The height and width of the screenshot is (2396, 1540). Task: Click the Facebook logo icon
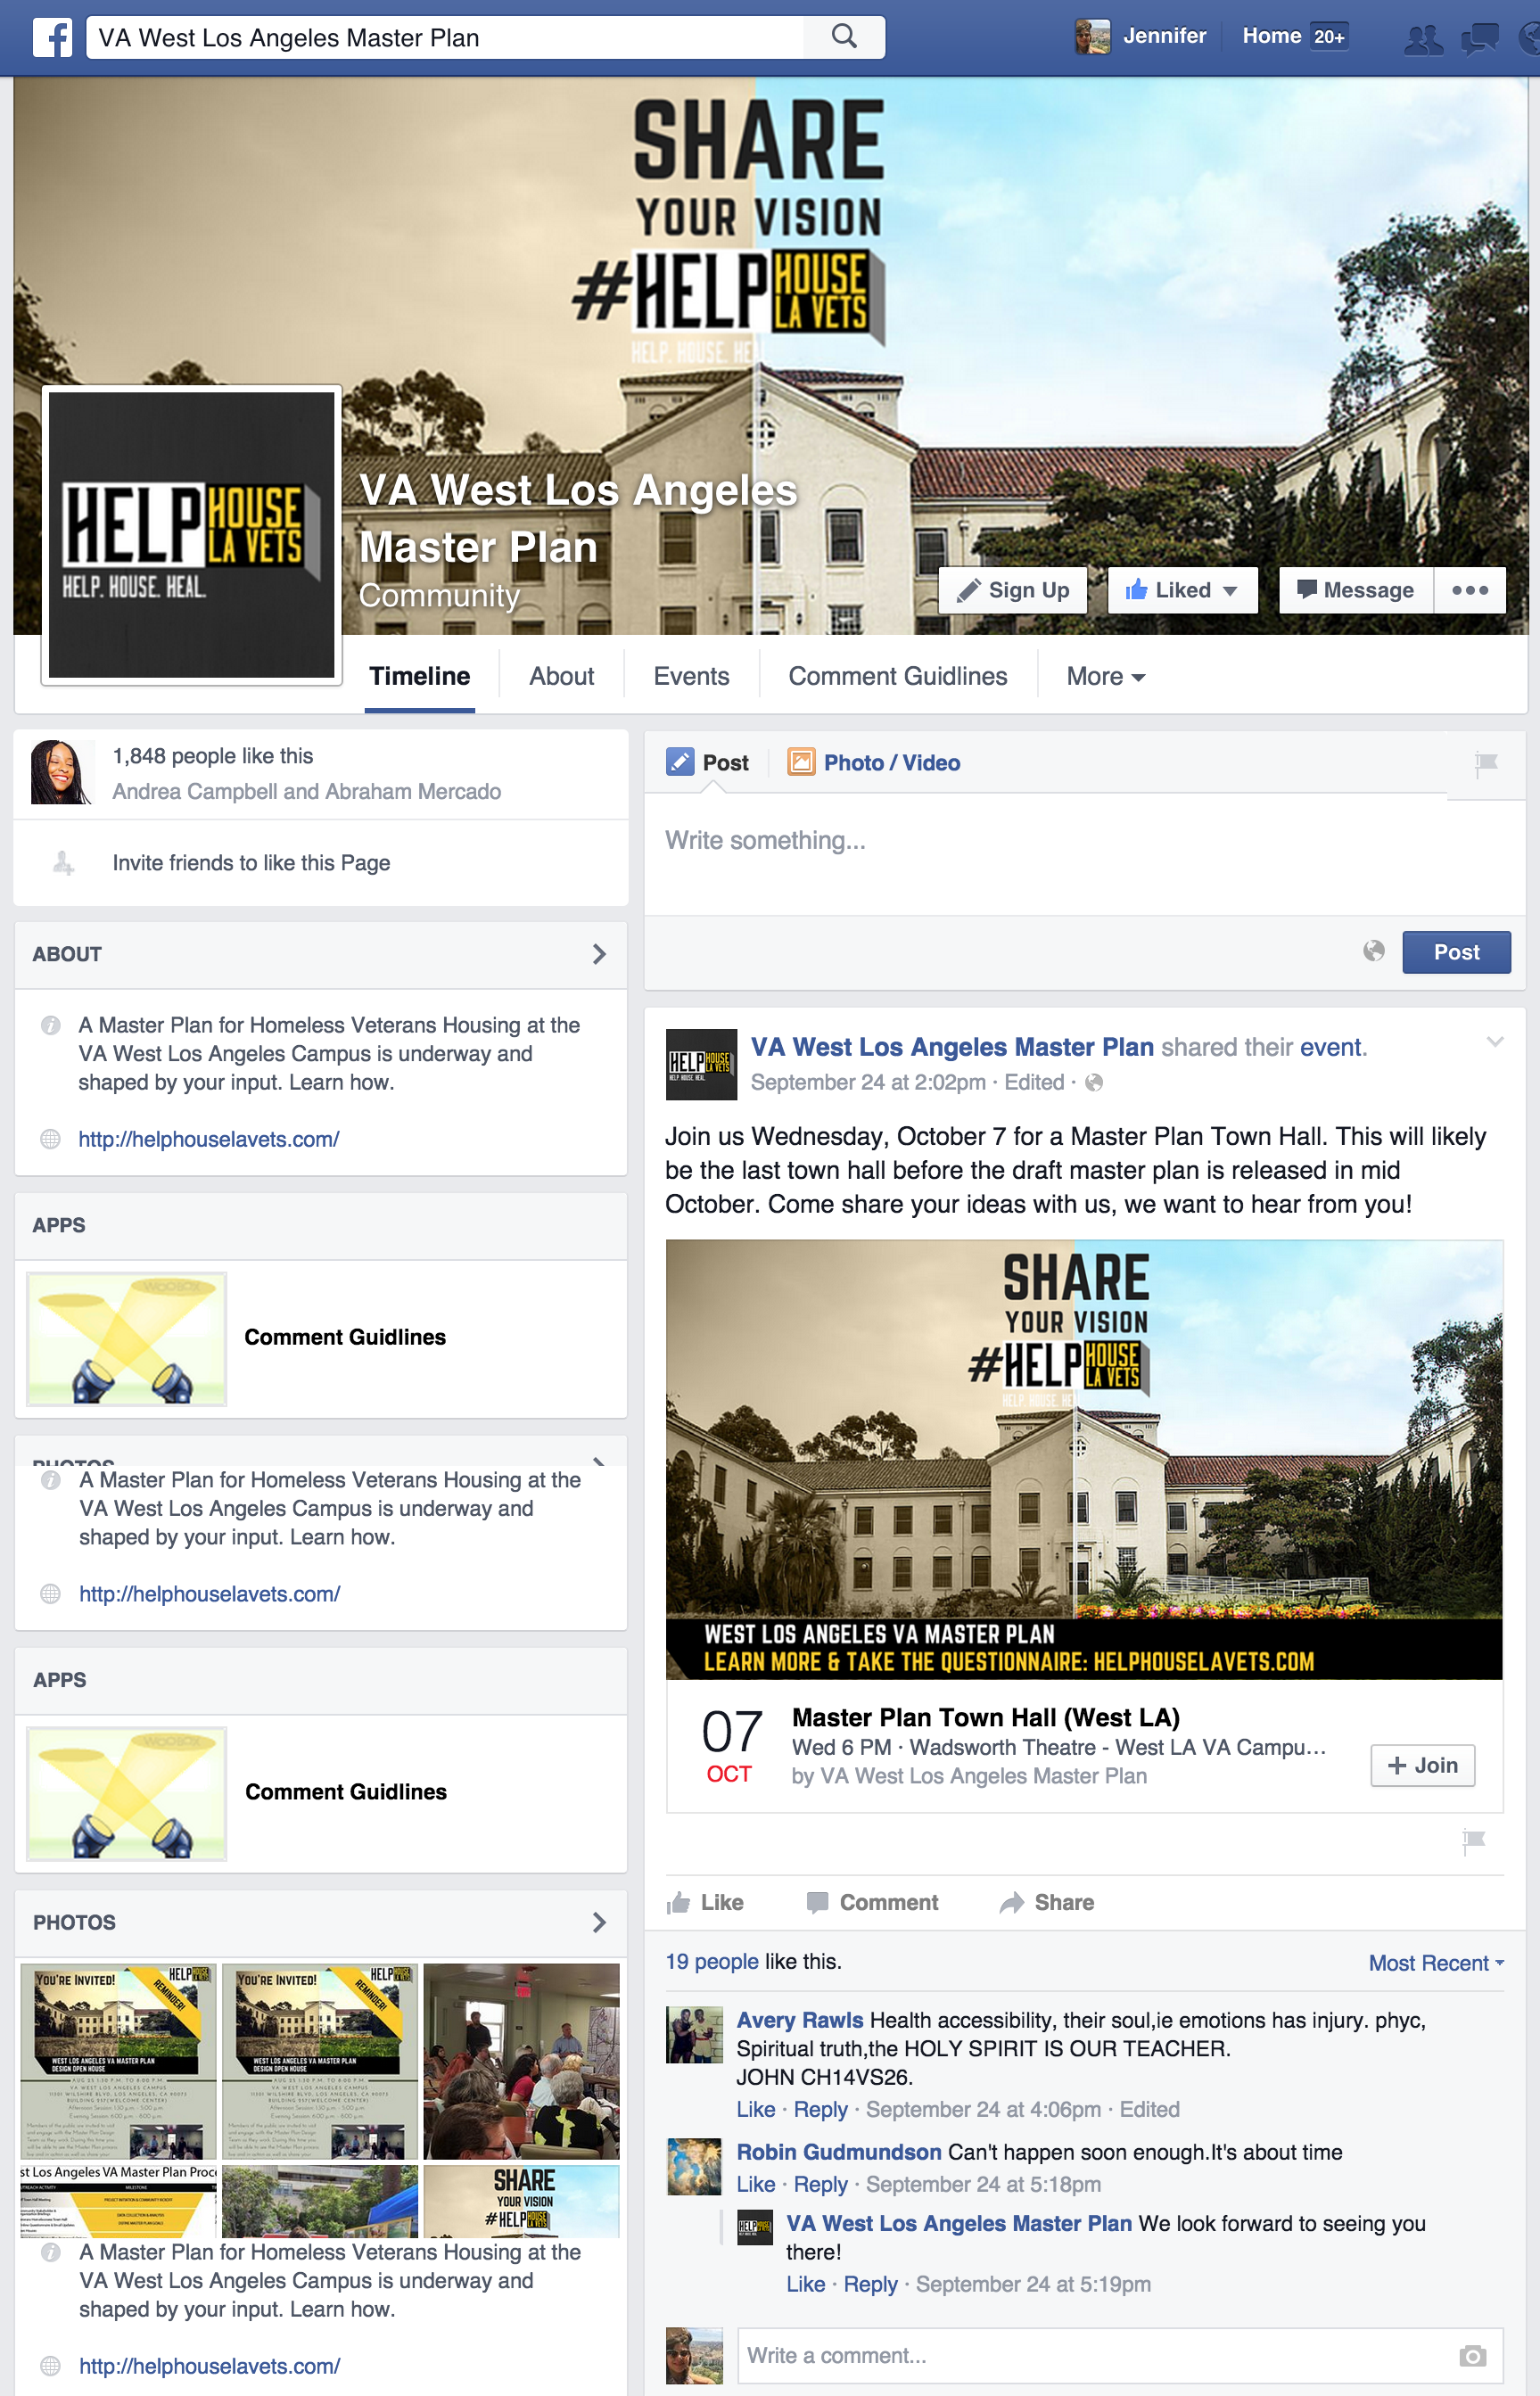coord(52,38)
